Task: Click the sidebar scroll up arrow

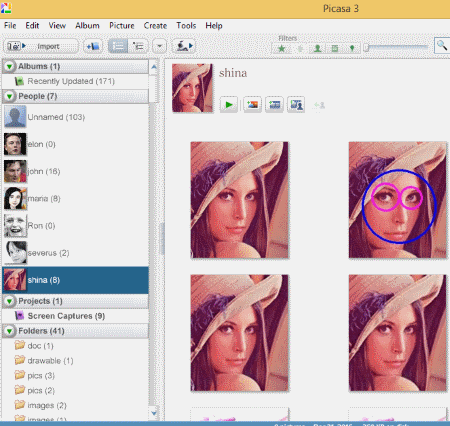Action: click(154, 67)
